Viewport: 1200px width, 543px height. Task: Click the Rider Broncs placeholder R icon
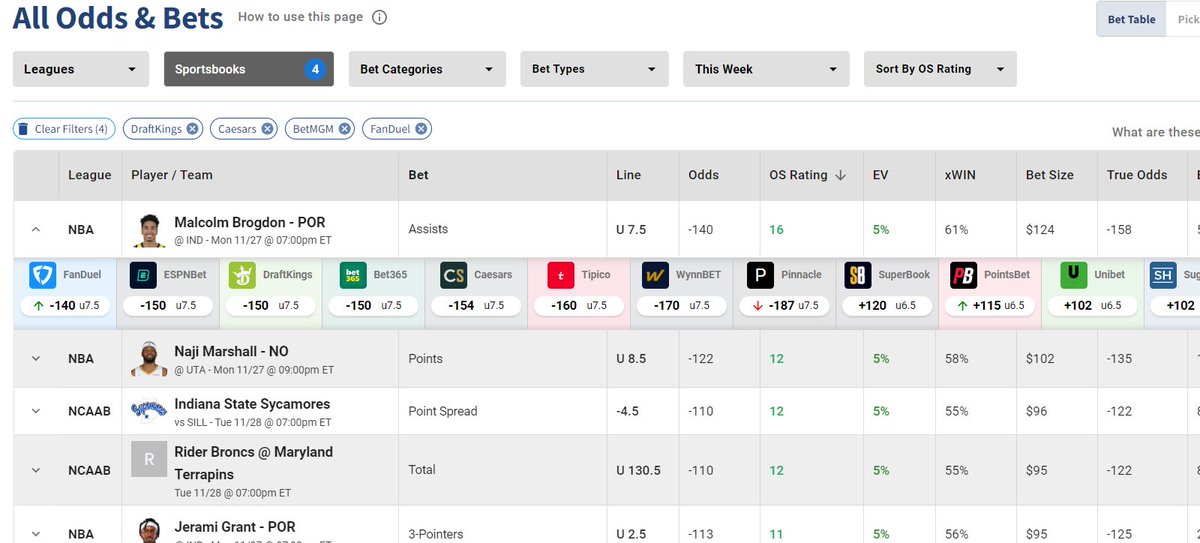[149, 460]
